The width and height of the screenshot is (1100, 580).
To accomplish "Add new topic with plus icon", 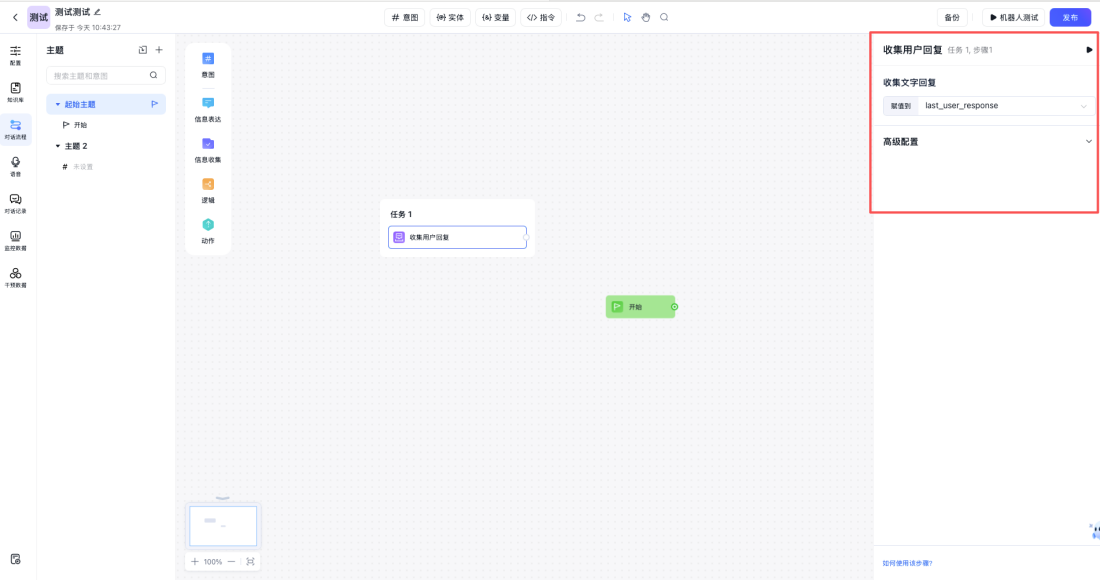I will [x=159, y=50].
